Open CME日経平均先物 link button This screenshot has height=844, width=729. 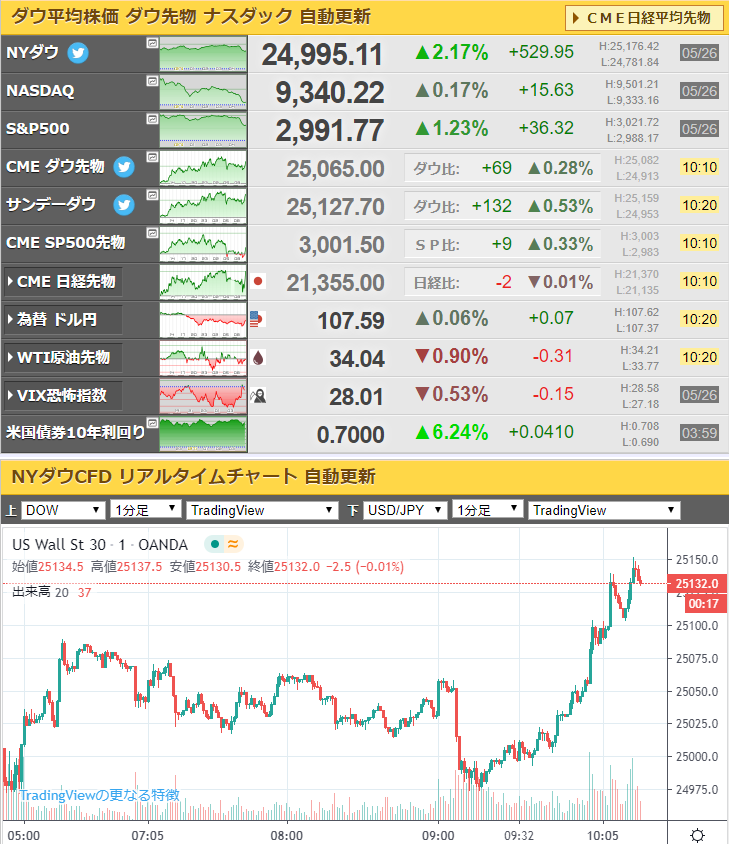pyautogui.click(x=644, y=18)
